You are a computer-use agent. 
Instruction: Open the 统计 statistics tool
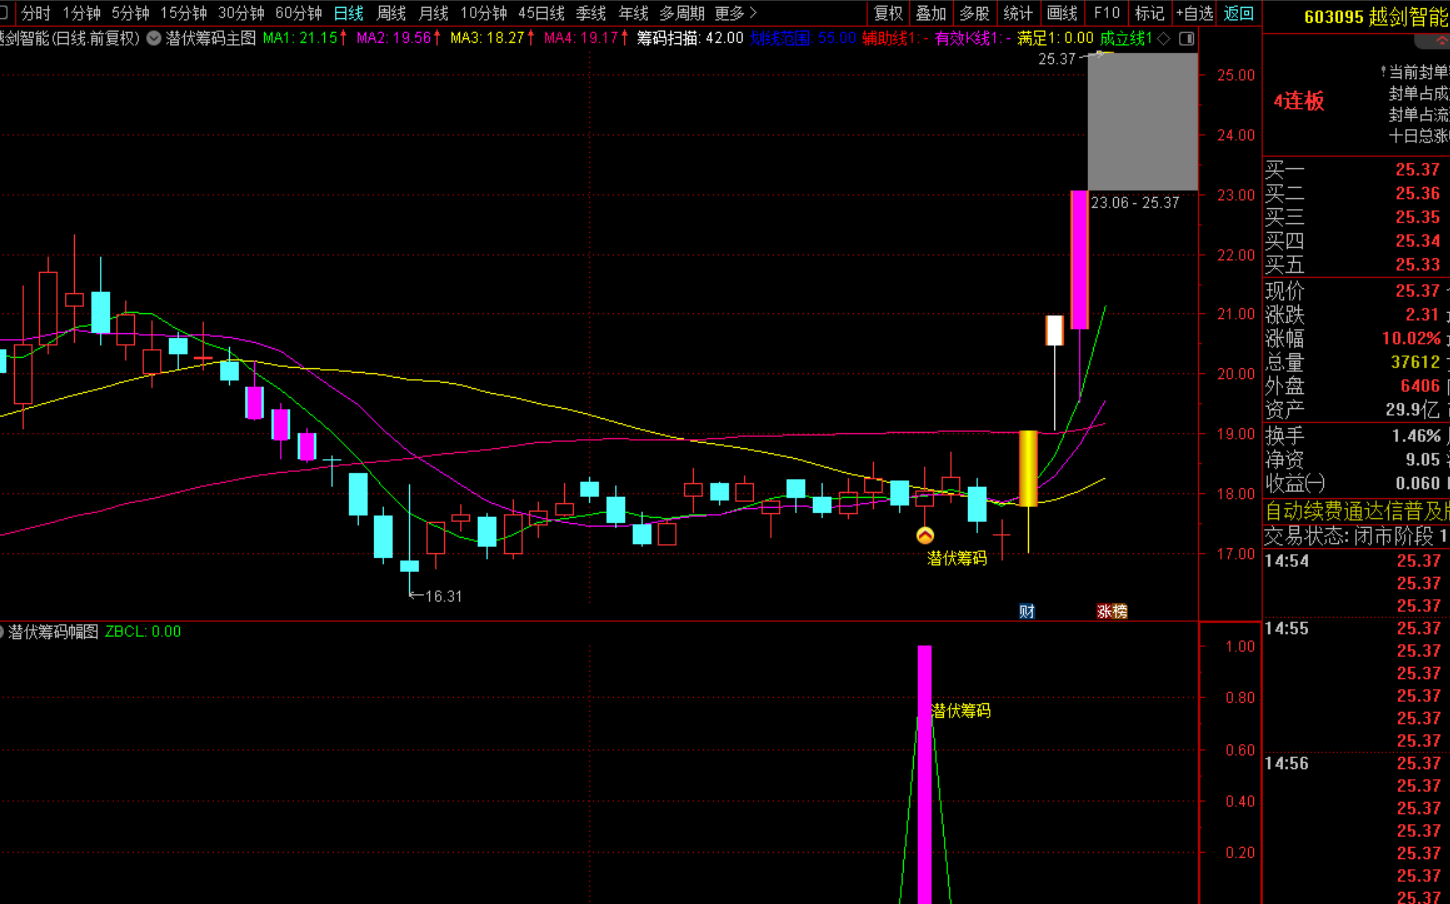point(1018,13)
